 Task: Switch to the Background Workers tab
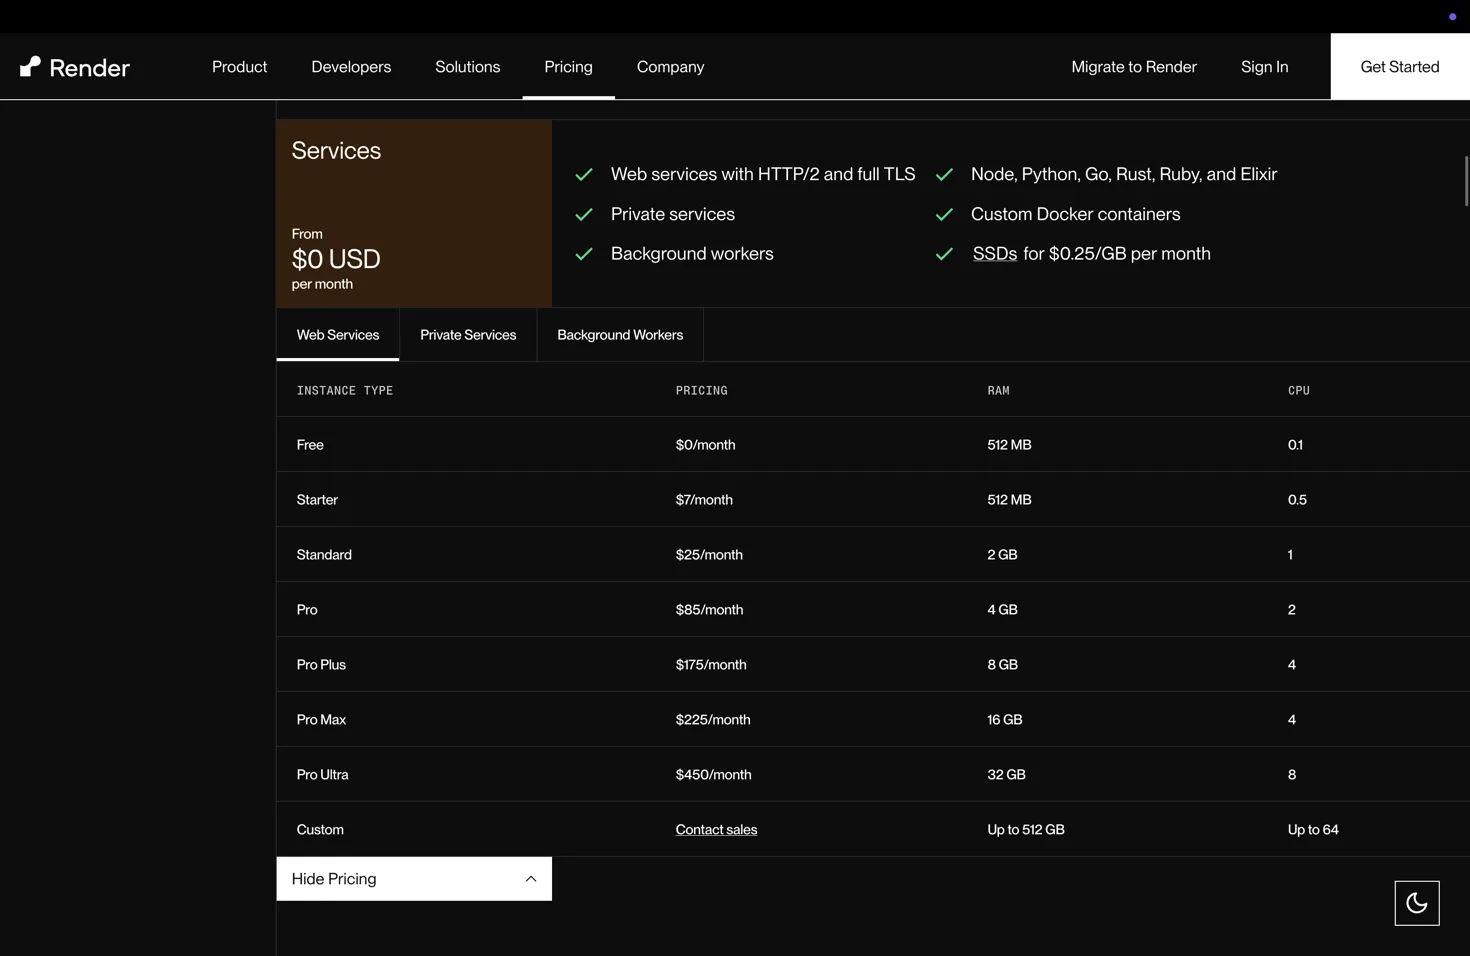tap(620, 335)
